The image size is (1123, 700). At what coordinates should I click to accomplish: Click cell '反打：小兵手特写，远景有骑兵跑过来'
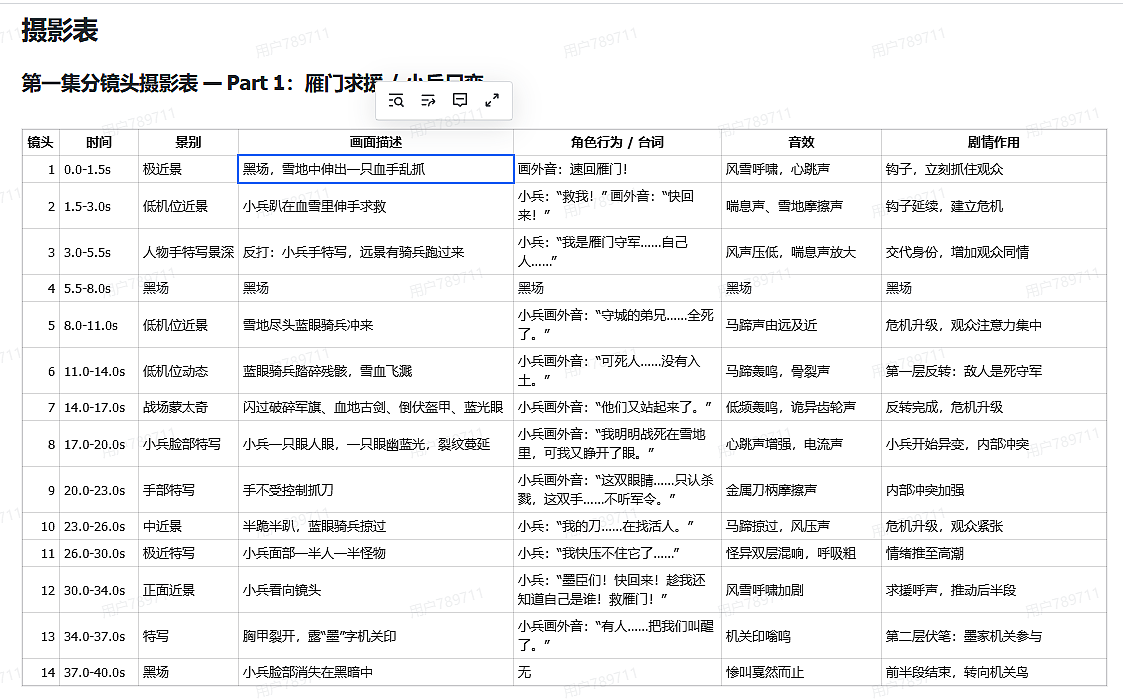[376, 252]
